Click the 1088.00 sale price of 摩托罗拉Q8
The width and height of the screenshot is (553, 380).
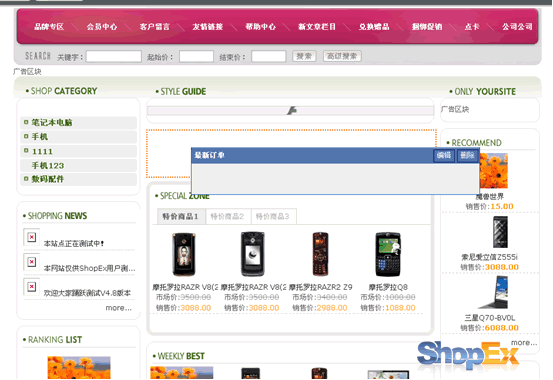pyautogui.click(x=400, y=308)
